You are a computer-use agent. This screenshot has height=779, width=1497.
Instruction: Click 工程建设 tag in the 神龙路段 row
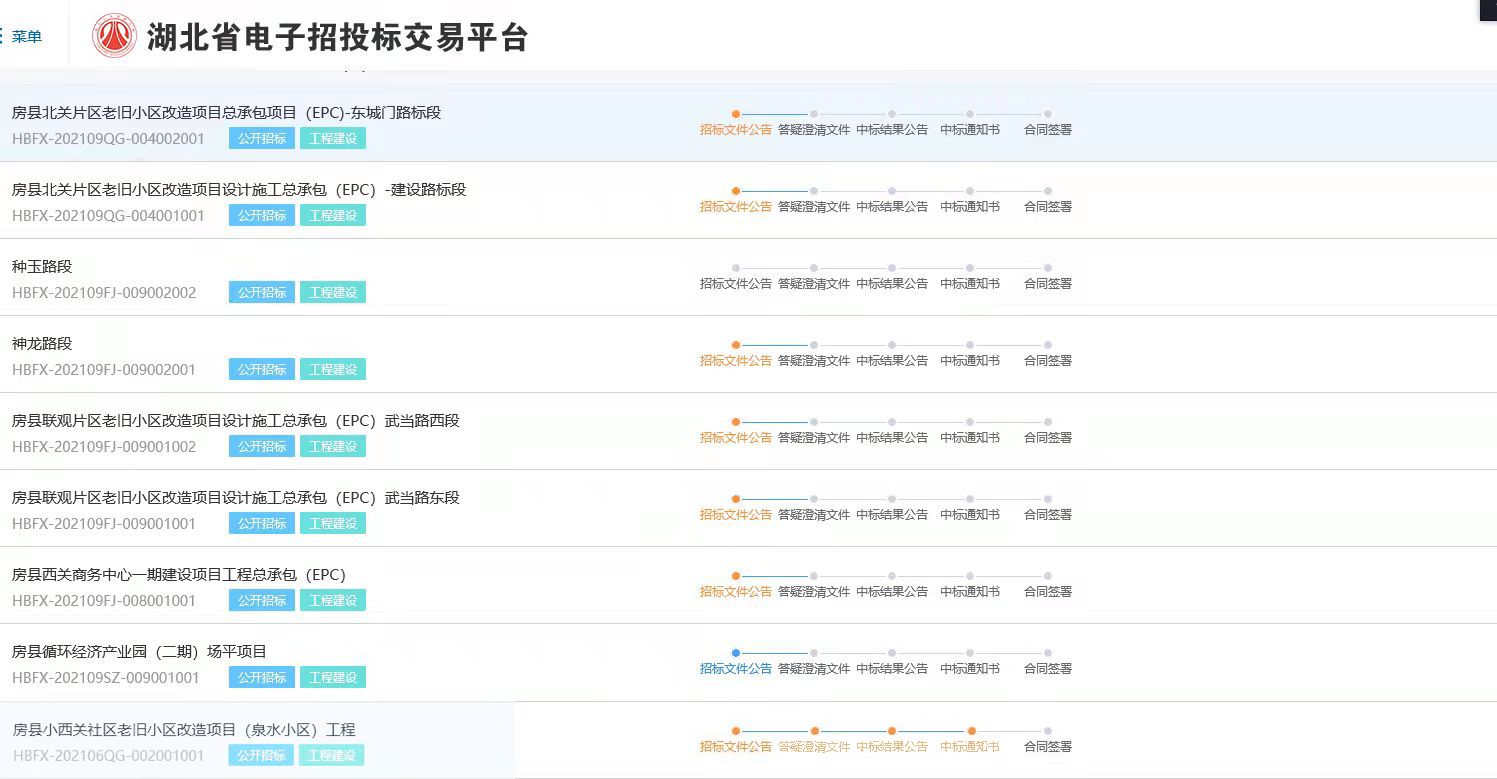[333, 370]
